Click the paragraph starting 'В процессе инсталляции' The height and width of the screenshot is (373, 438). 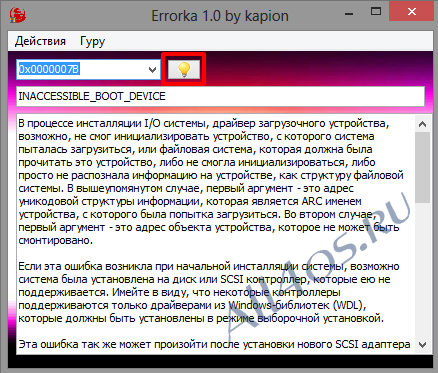pyautogui.click(x=211, y=182)
